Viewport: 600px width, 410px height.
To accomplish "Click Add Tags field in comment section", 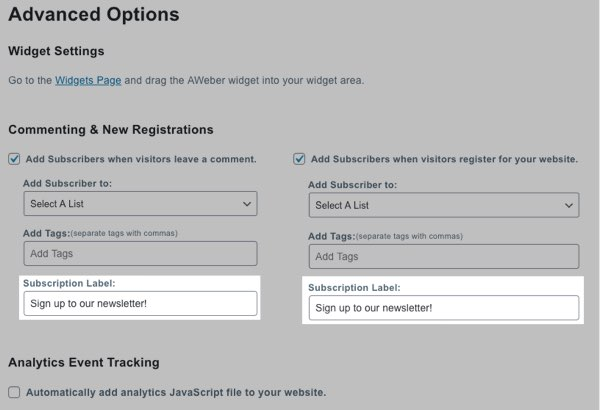I will 140,254.
